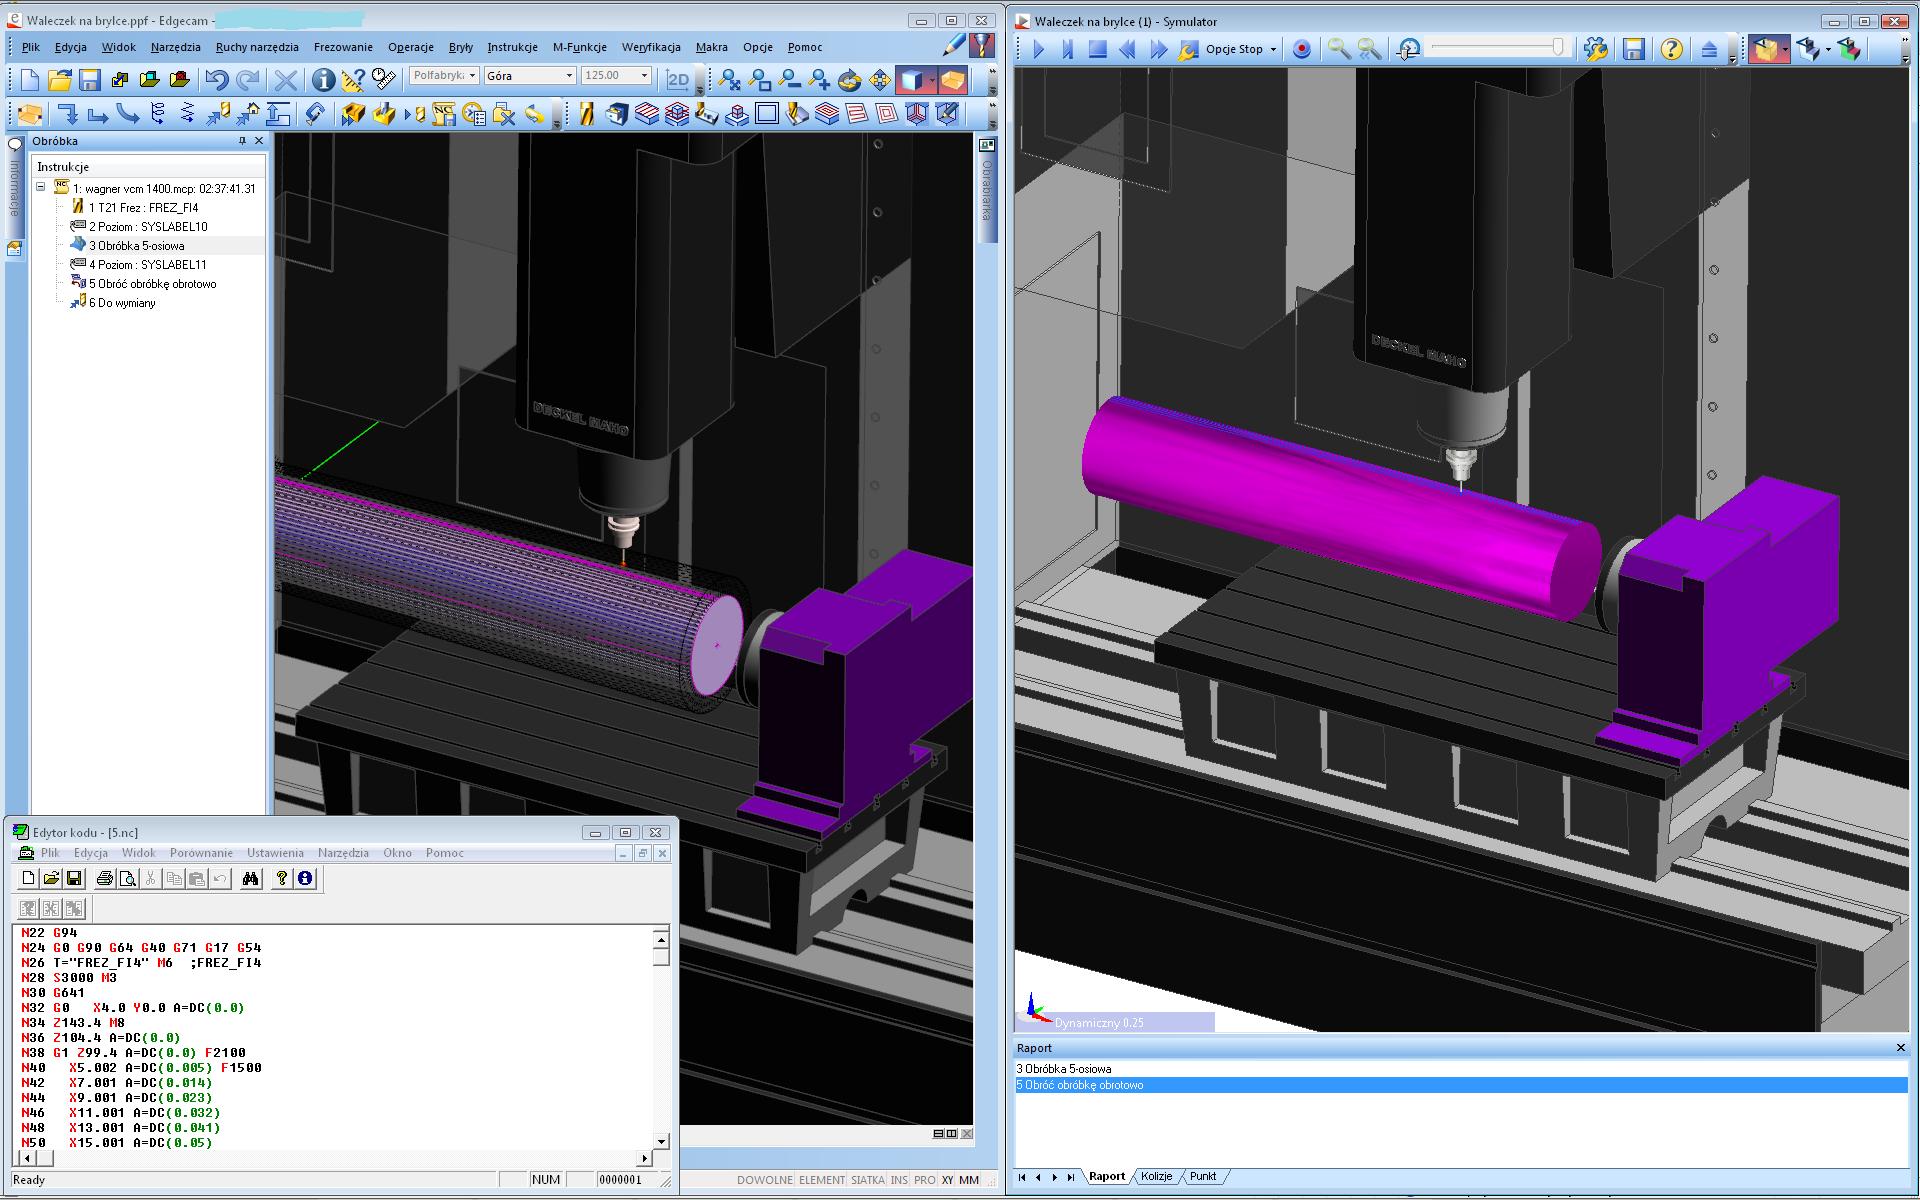Pin the Obróbka panel with the pushpin

pos(242,141)
